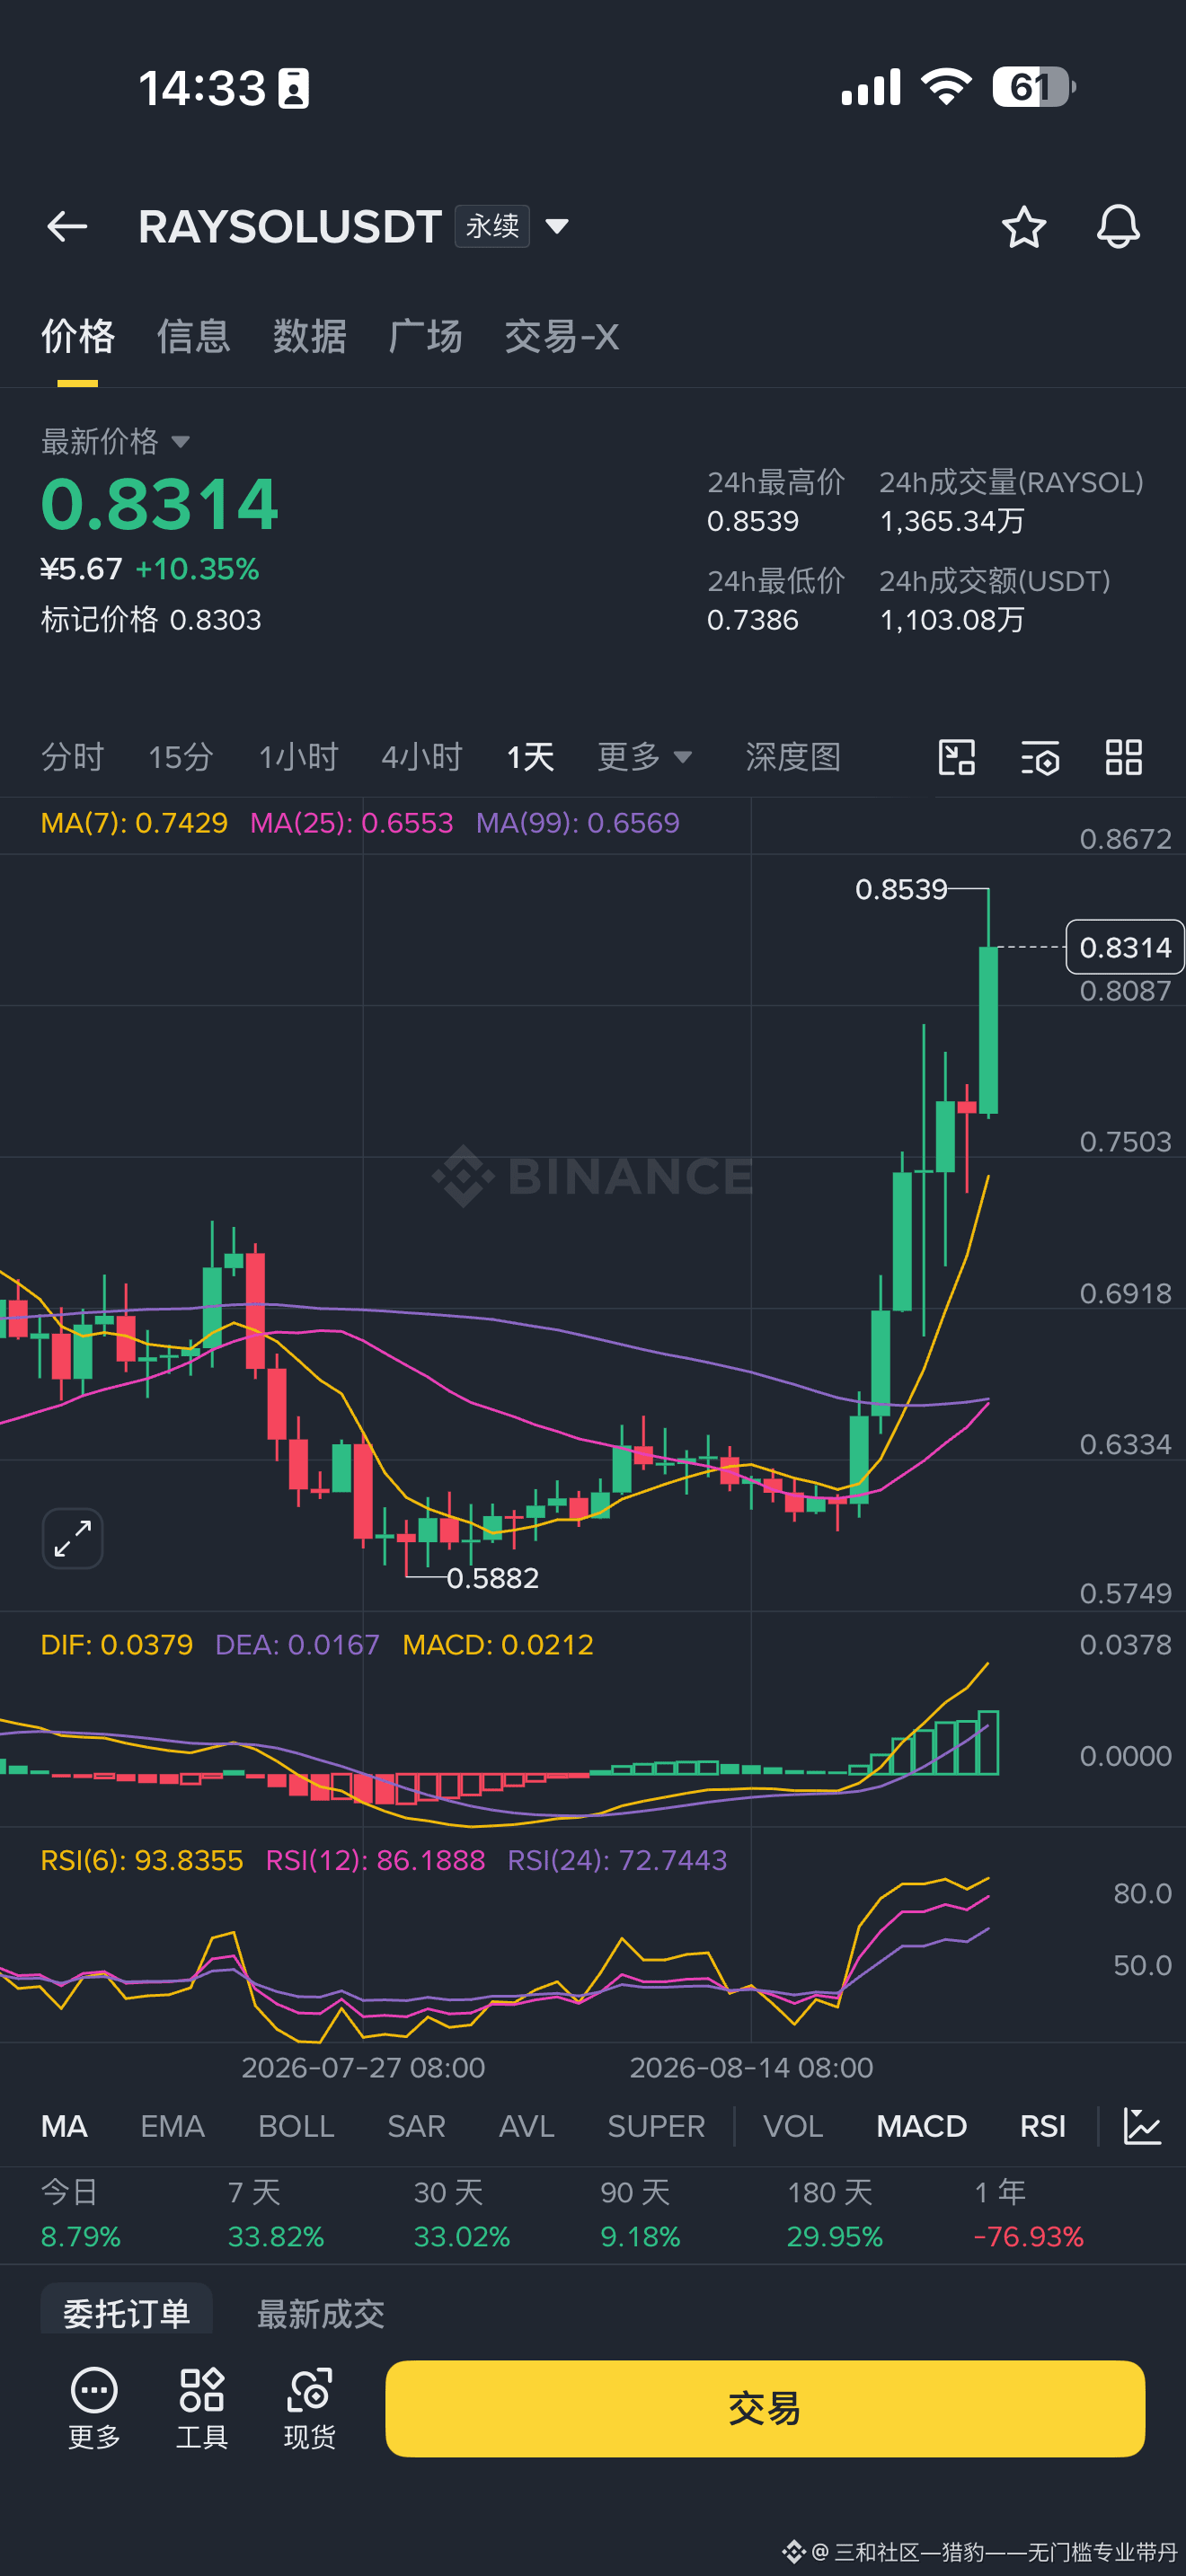This screenshot has height=2576, width=1186.
Task: Open the 数据 tab
Action: (310, 337)
